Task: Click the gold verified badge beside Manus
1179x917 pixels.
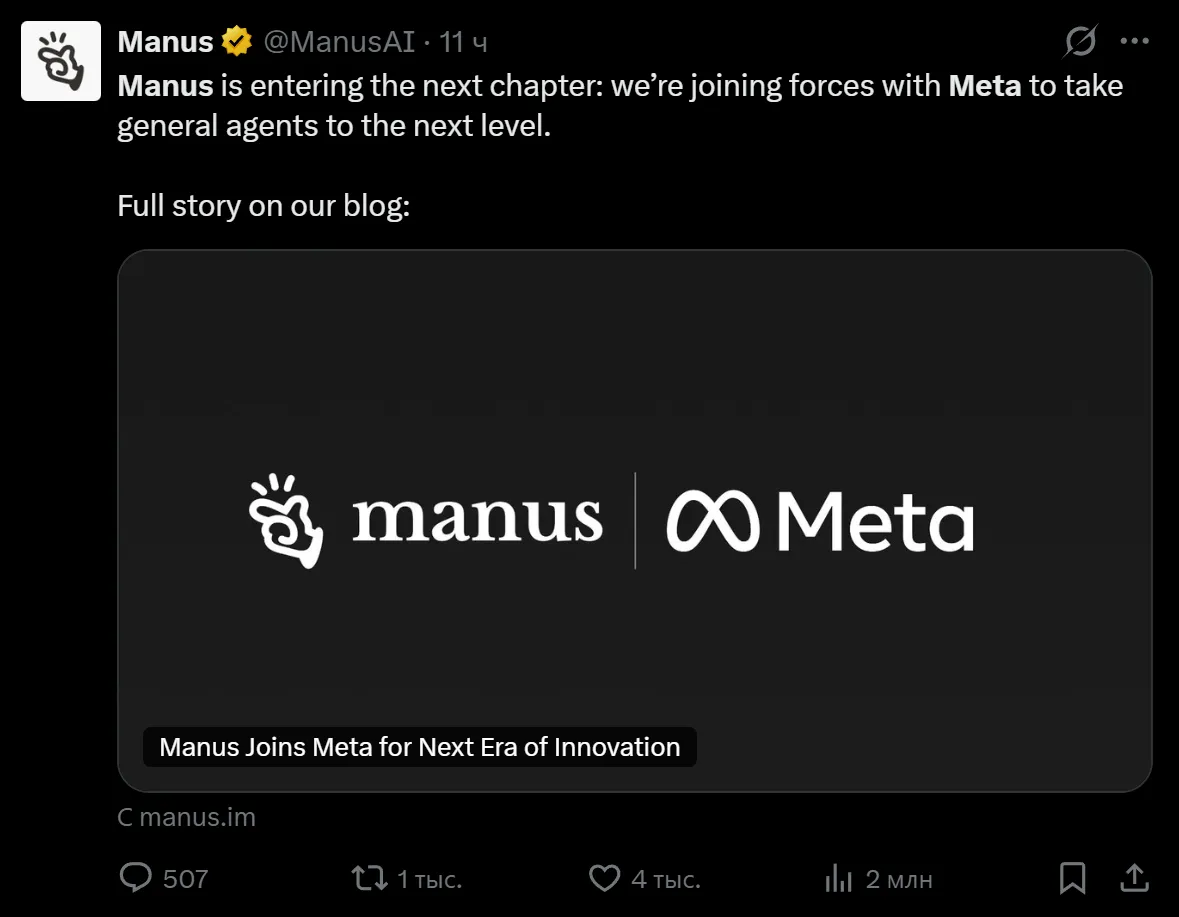Action: pyautogui.click(x=237, y=41)
